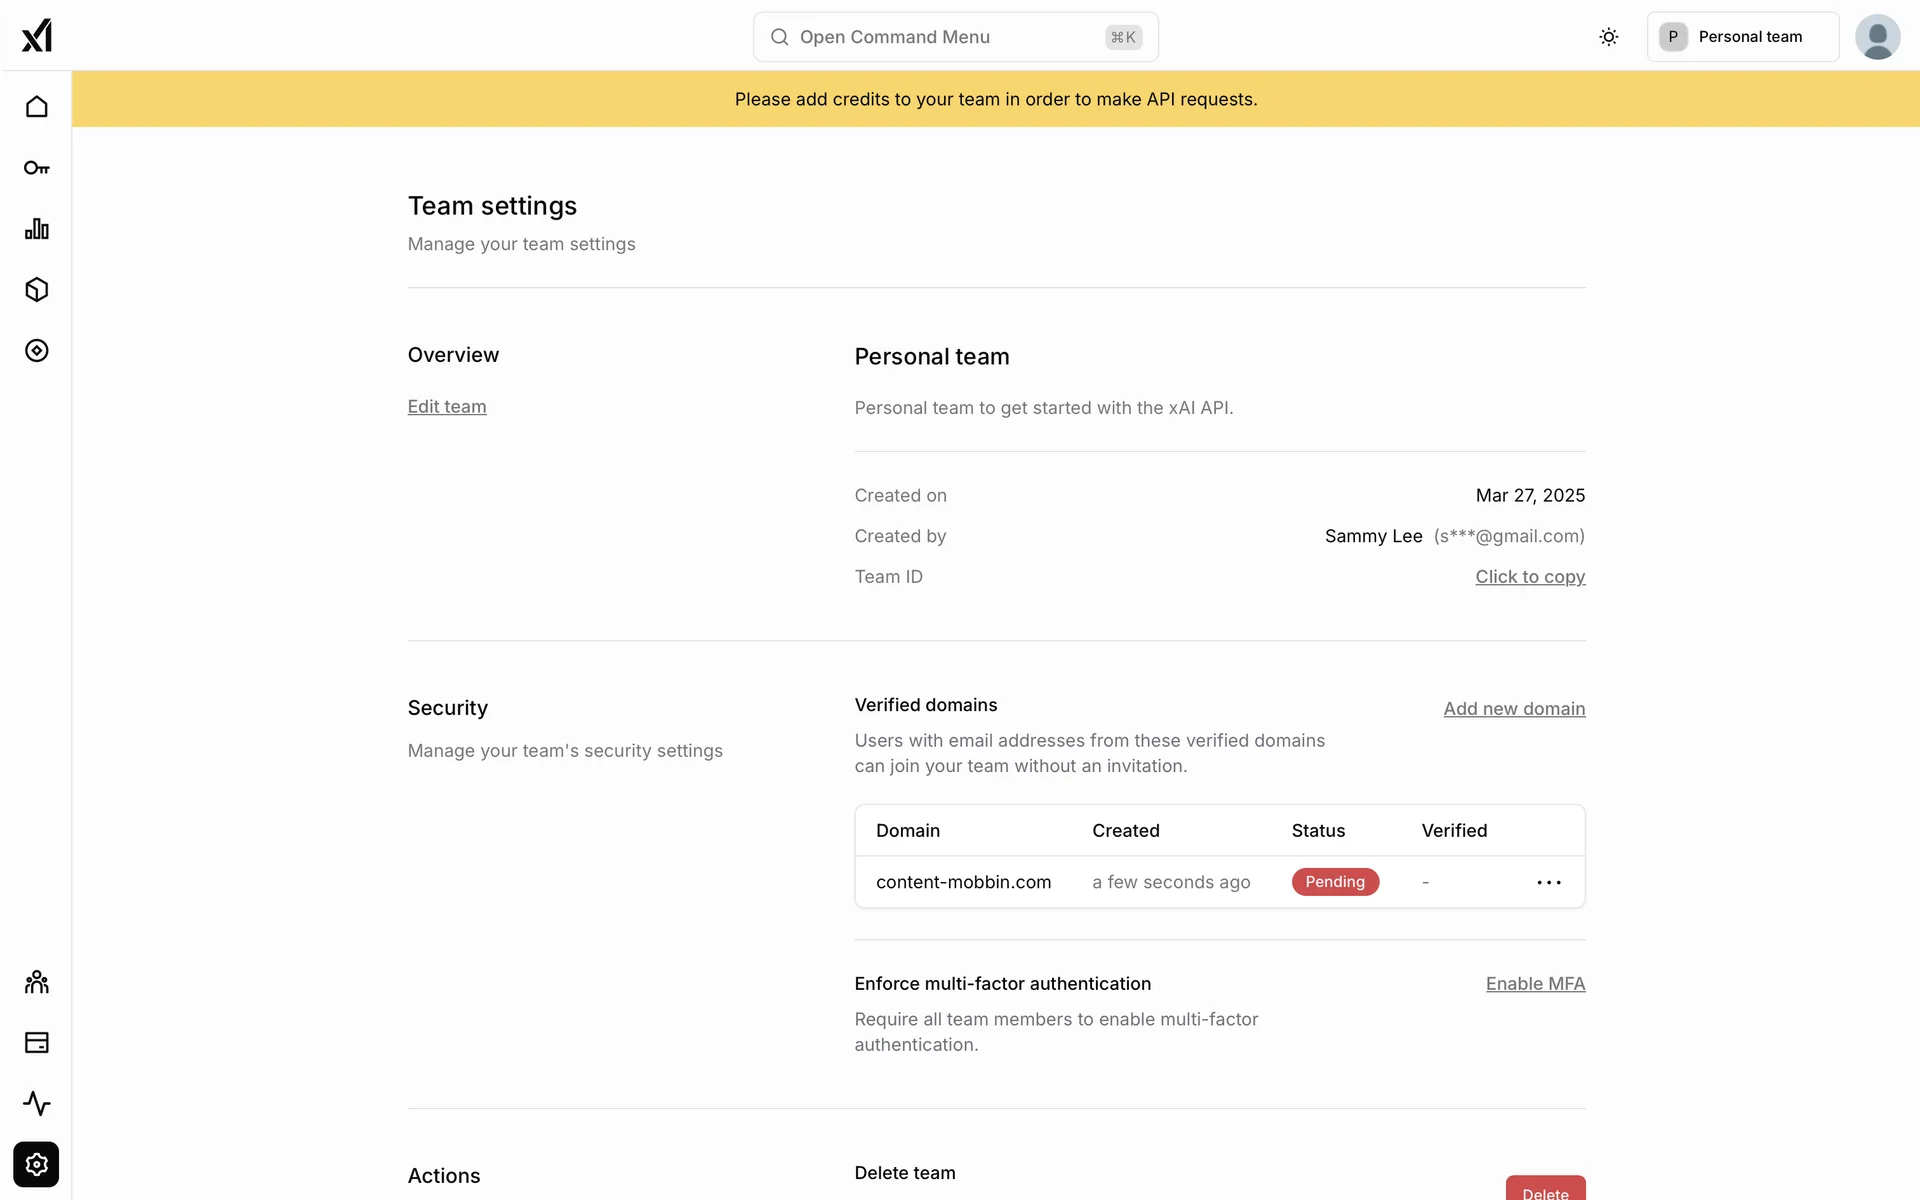This screenshot has height=1200, width=1920.
Task: Open models cube icon in sidebar
Action: (37, 290)
